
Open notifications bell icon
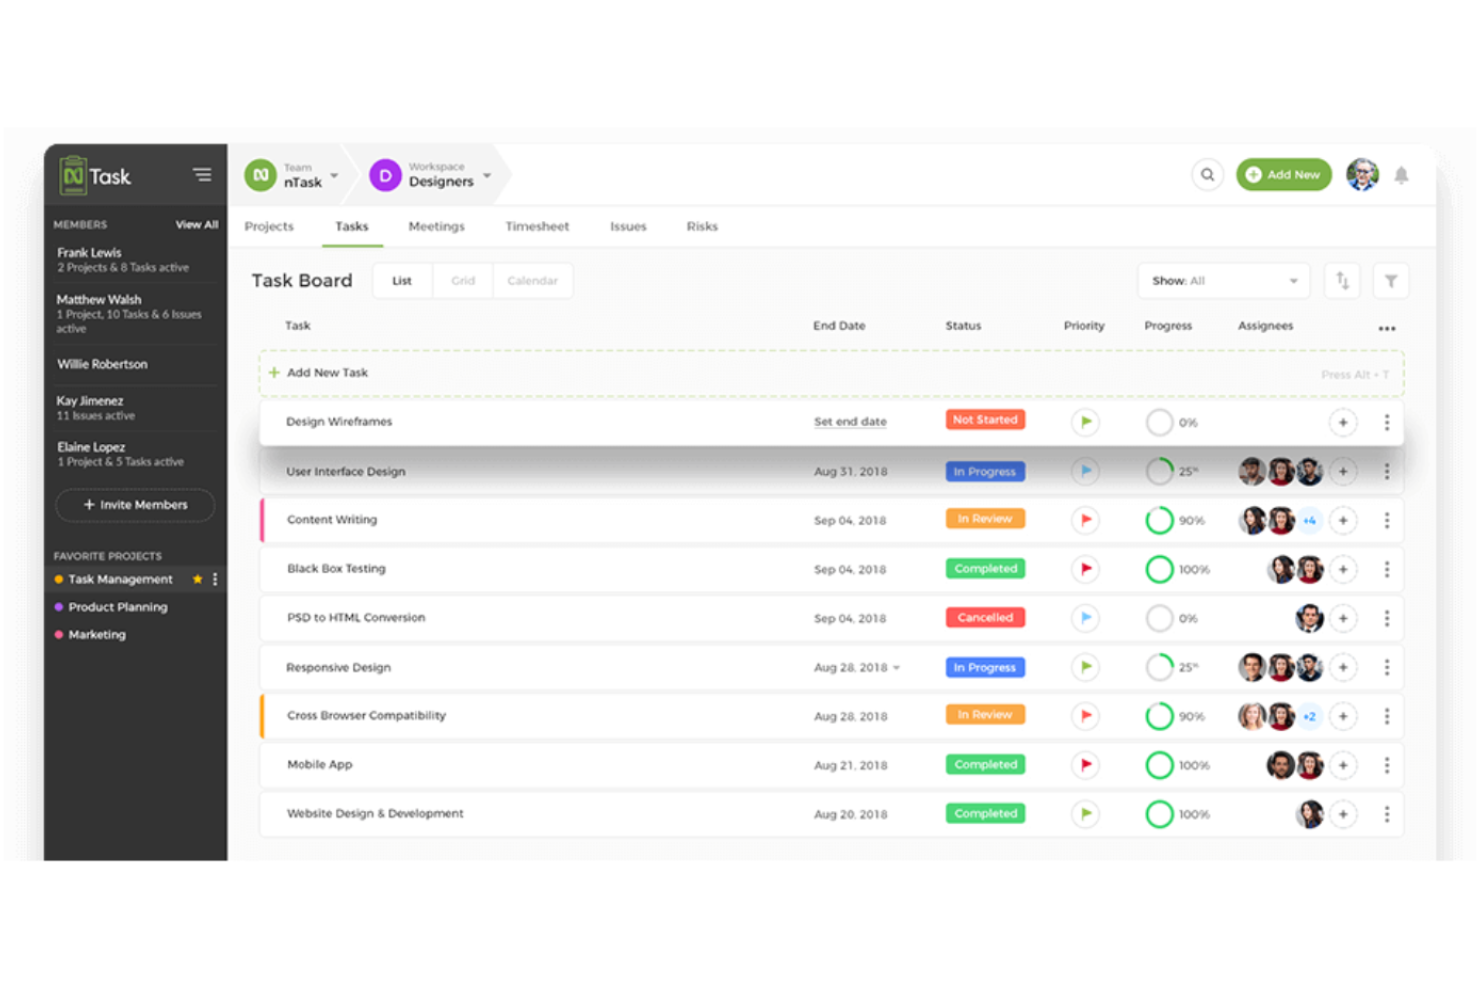coord(1401,175)
